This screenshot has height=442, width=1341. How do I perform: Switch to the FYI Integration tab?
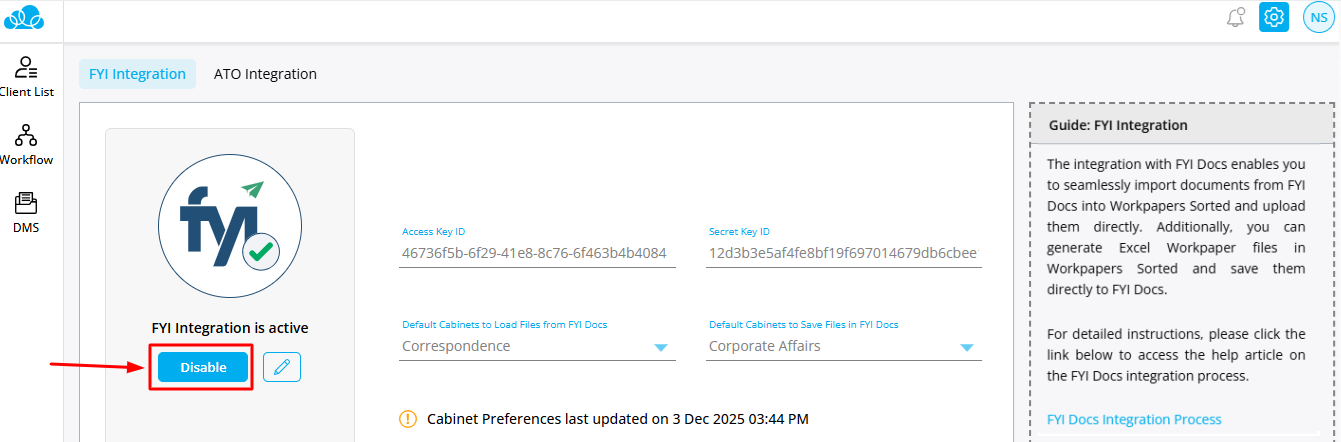coord(137,74)
